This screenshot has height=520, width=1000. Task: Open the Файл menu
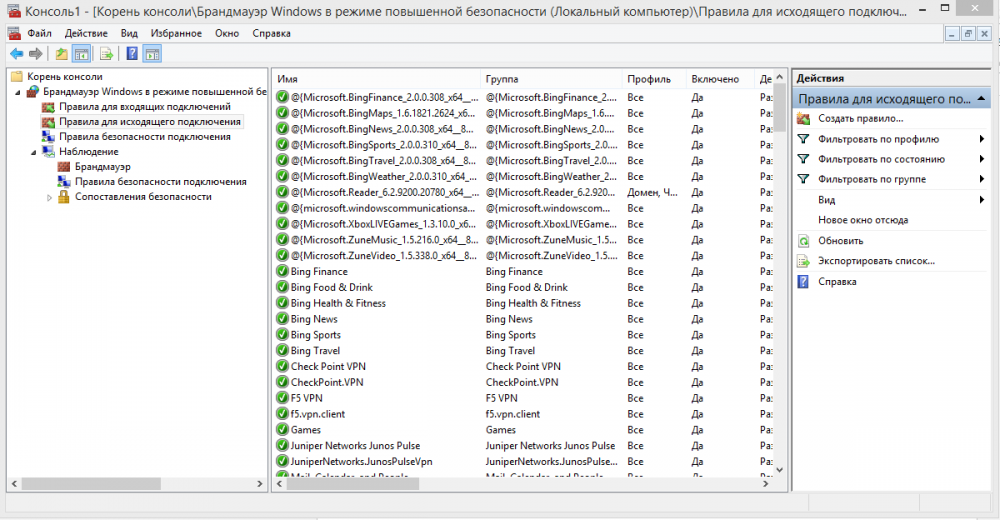pyautogui.click(x=39, y=33)
